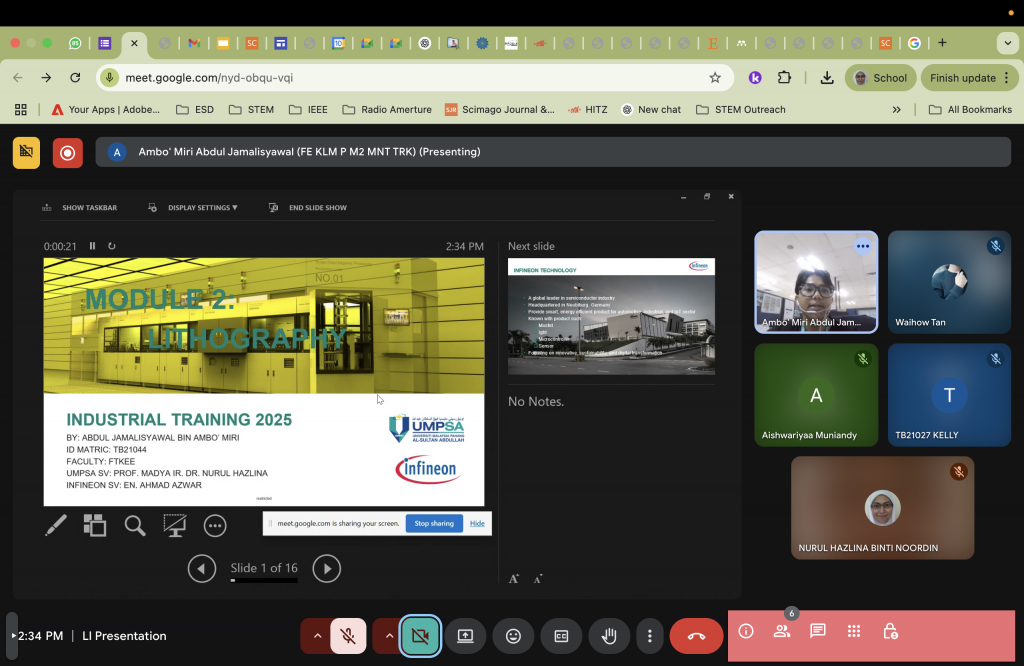Open the see all slides grid
Viewport: 1024px width, 666px height.
point(95,526)
